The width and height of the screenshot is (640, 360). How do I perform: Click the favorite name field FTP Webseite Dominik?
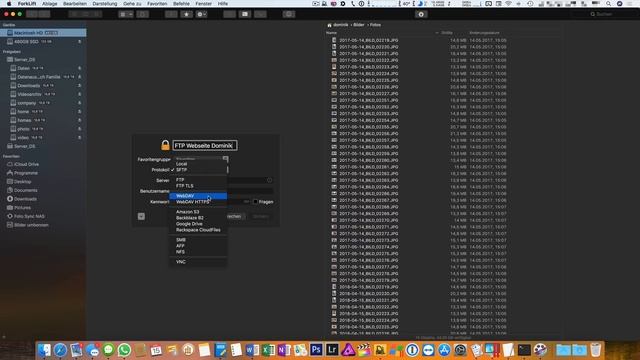click(204, 145)
